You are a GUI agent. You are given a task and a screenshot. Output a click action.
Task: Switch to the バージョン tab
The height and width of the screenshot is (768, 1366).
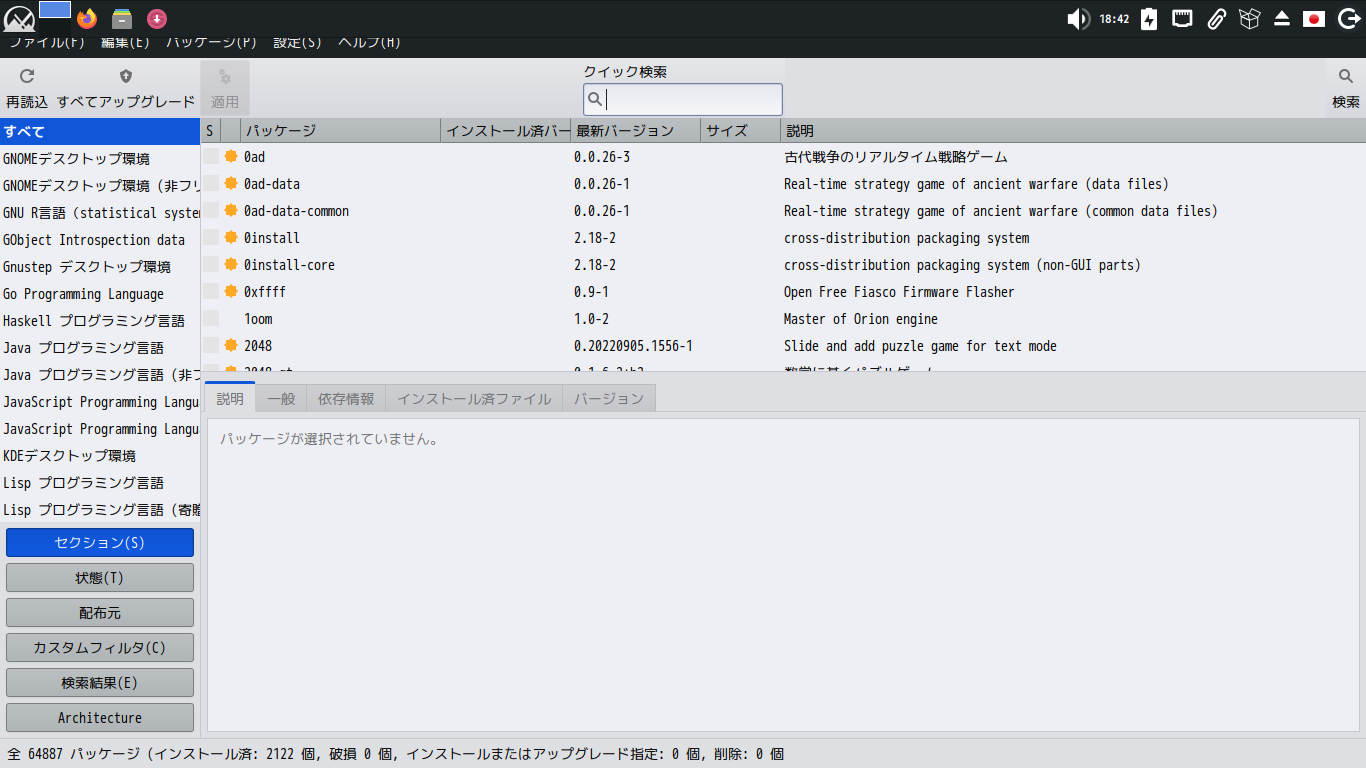609,398
